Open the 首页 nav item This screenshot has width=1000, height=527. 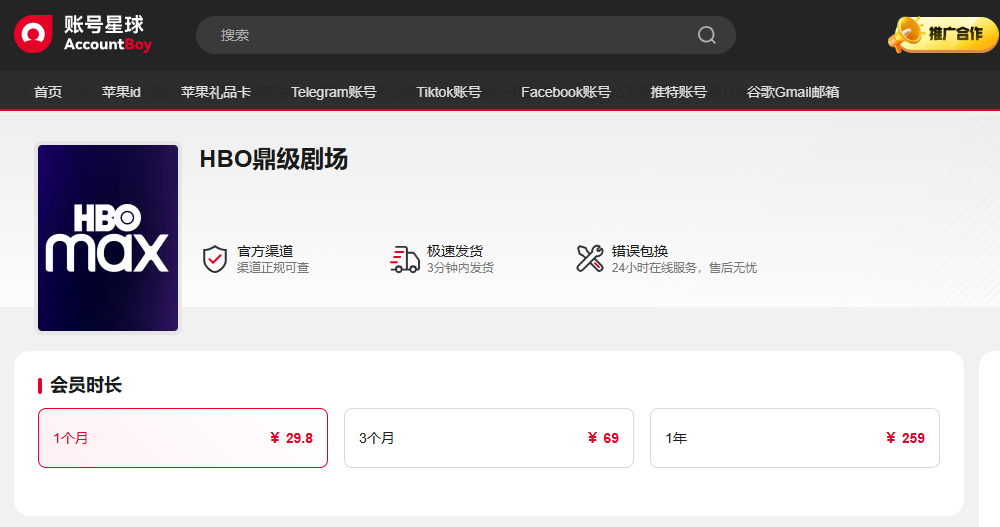tap(48, 92)
